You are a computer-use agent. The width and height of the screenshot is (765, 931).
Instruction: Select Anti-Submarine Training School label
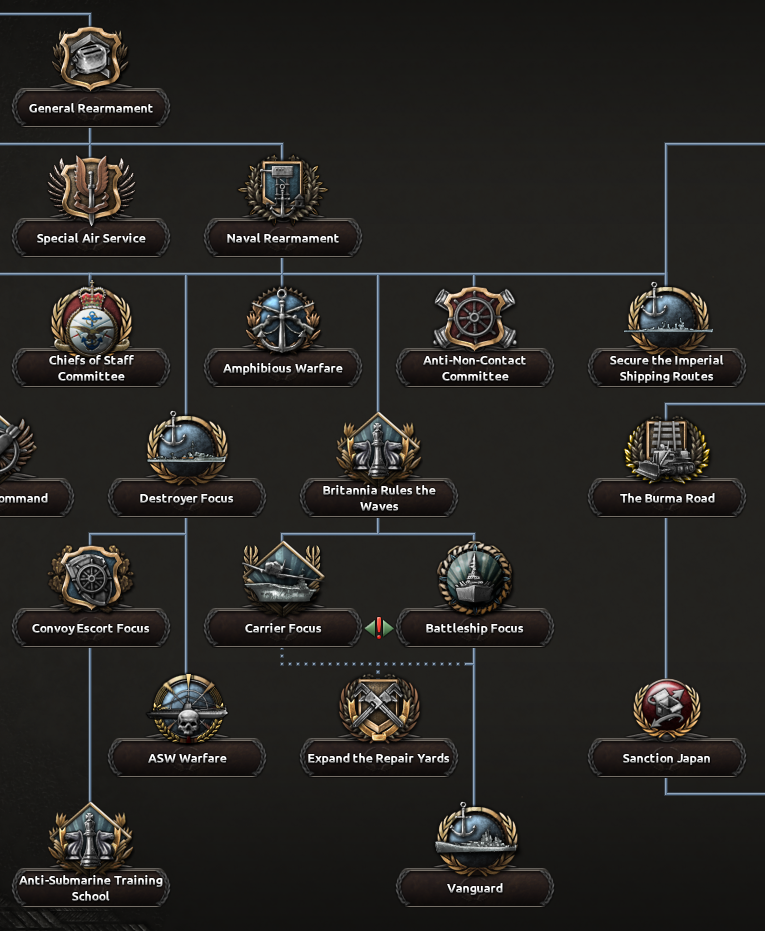tap(91, 888)
